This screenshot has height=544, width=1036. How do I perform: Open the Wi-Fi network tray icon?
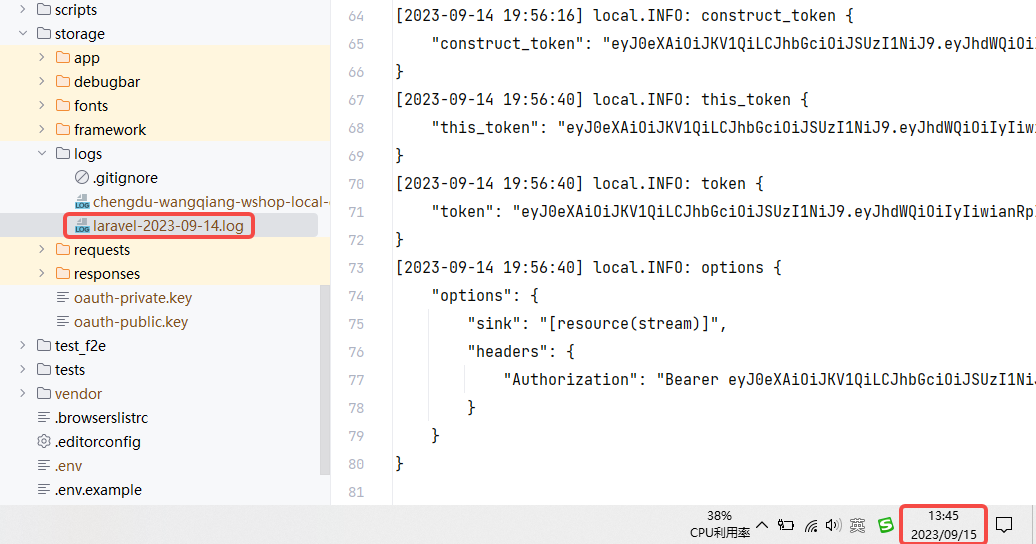811,525
